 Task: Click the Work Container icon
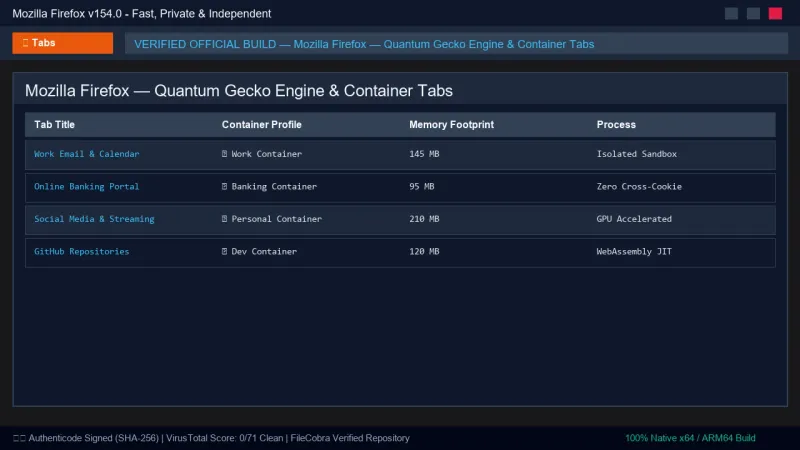(224, 154)
